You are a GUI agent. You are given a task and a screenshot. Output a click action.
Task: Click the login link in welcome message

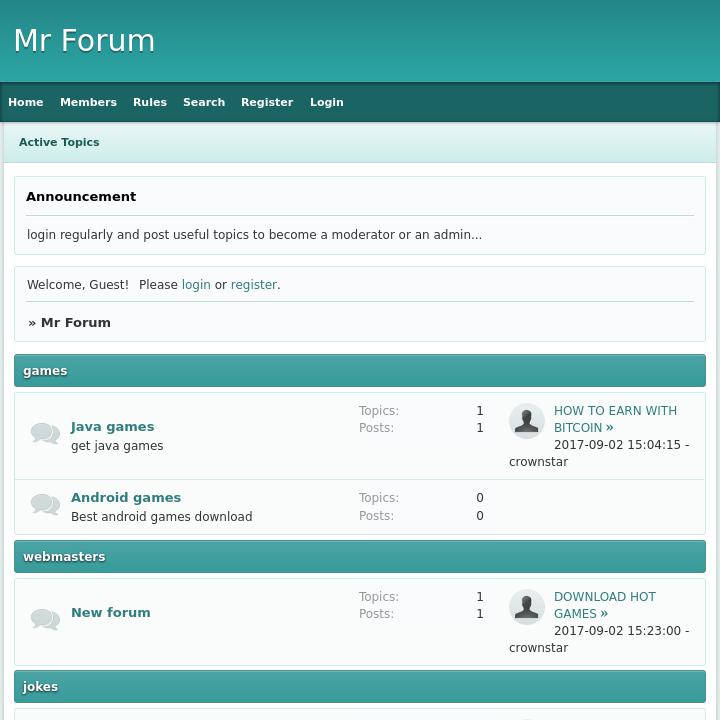[196, 285]
